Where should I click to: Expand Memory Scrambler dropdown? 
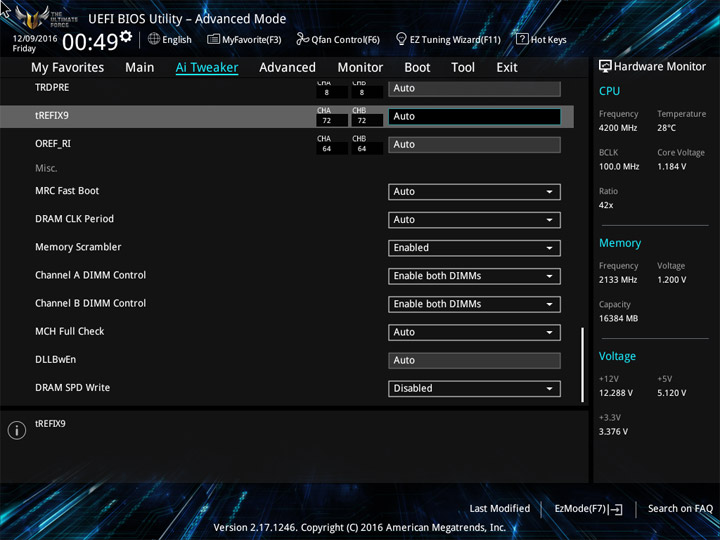pos(474,248)
